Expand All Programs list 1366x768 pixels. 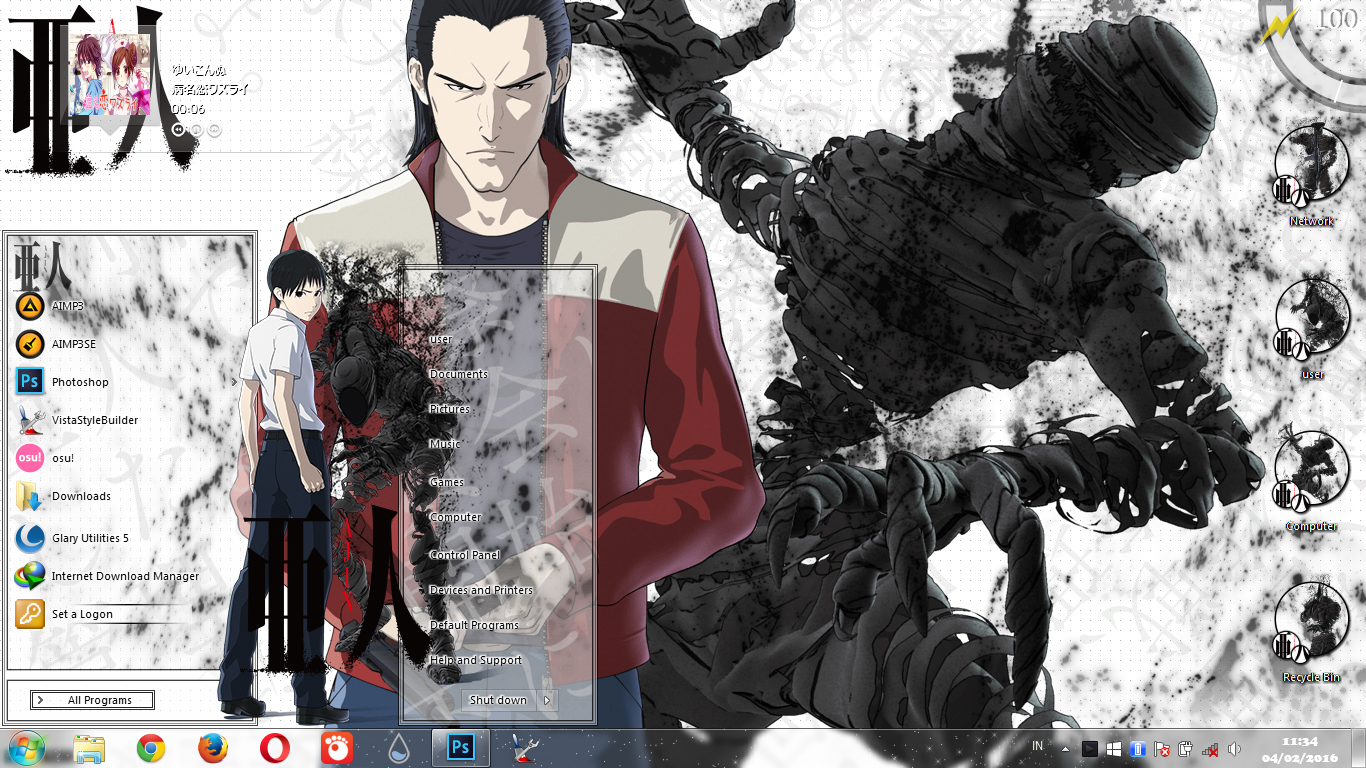pyautogui.click(x=93, y=700)
